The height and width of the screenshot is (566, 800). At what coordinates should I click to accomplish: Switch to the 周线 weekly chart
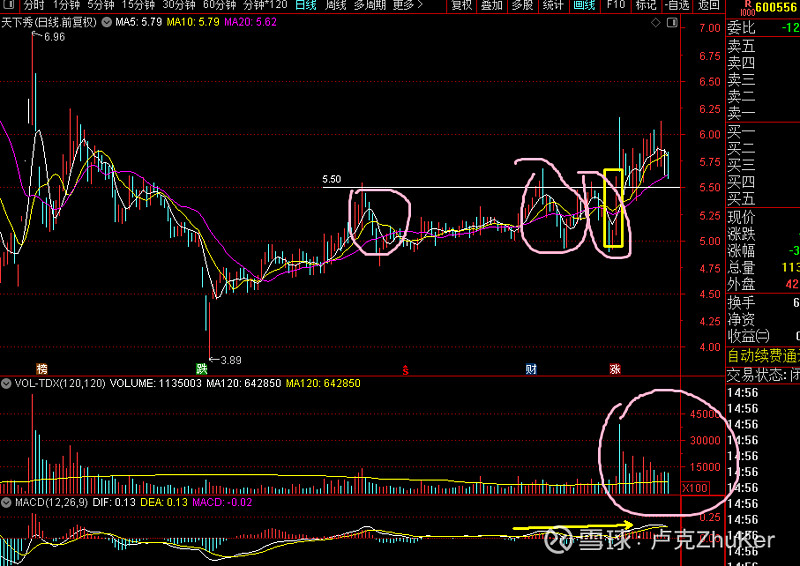pos(335,5)
